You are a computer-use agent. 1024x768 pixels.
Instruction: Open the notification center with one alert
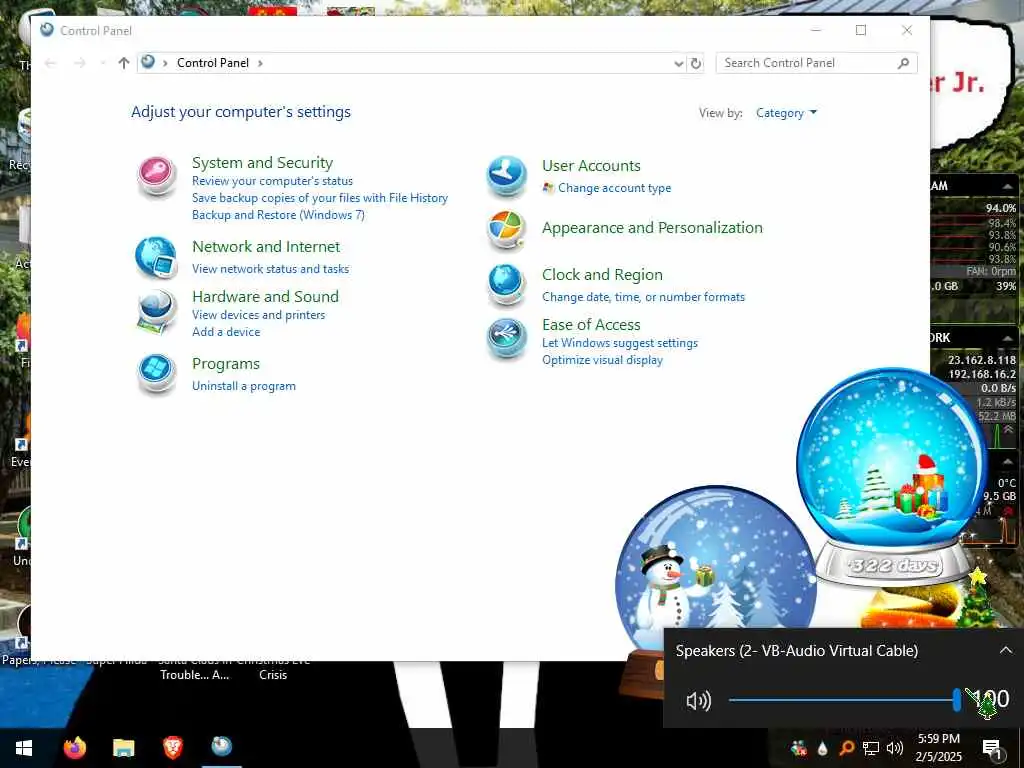[x=992, y=748]
